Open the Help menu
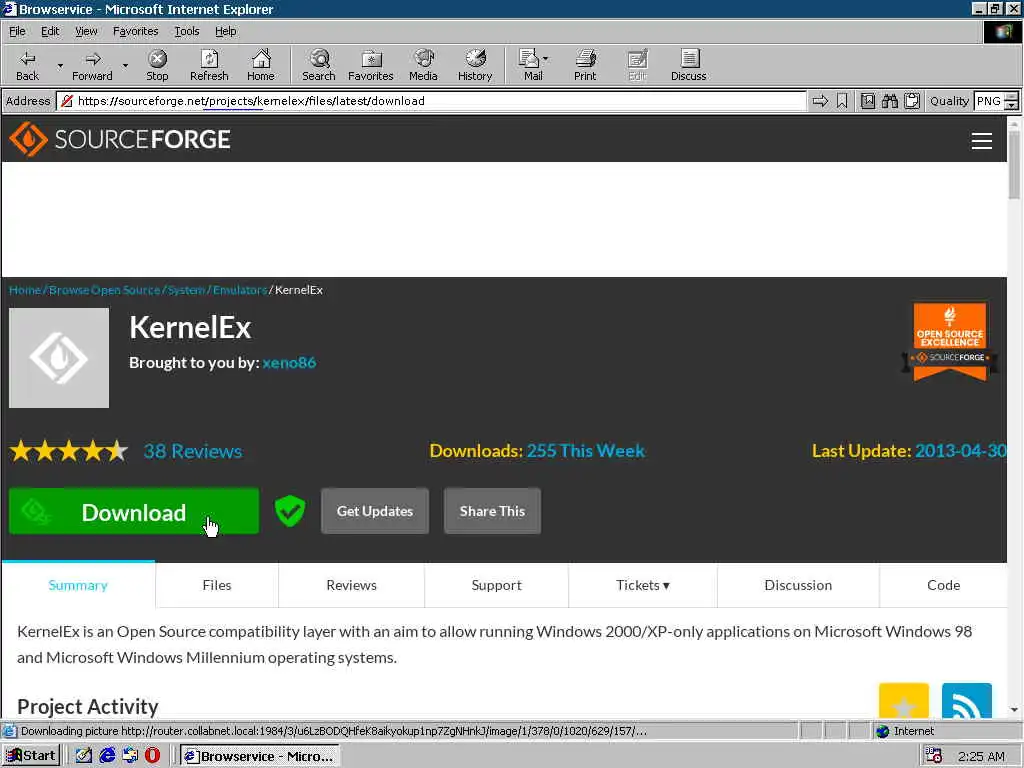This screenshot has width=1024, height=768. click(x=225, y=31)
